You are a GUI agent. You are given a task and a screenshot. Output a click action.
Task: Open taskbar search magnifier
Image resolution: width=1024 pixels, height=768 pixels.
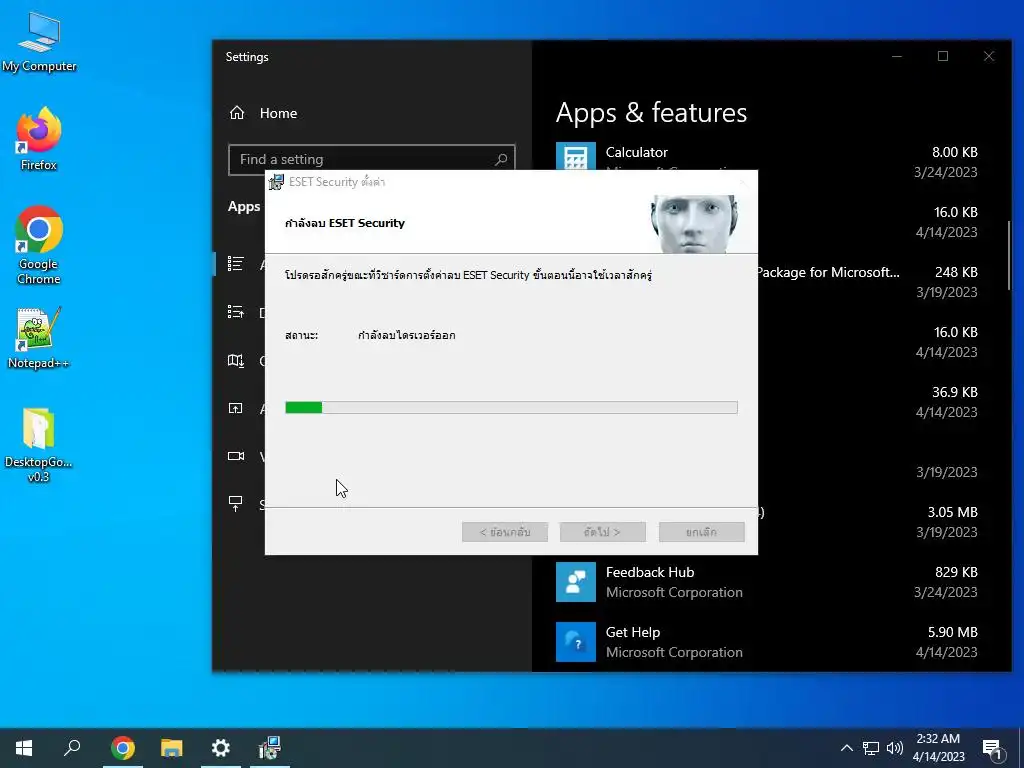pos(72,748)
